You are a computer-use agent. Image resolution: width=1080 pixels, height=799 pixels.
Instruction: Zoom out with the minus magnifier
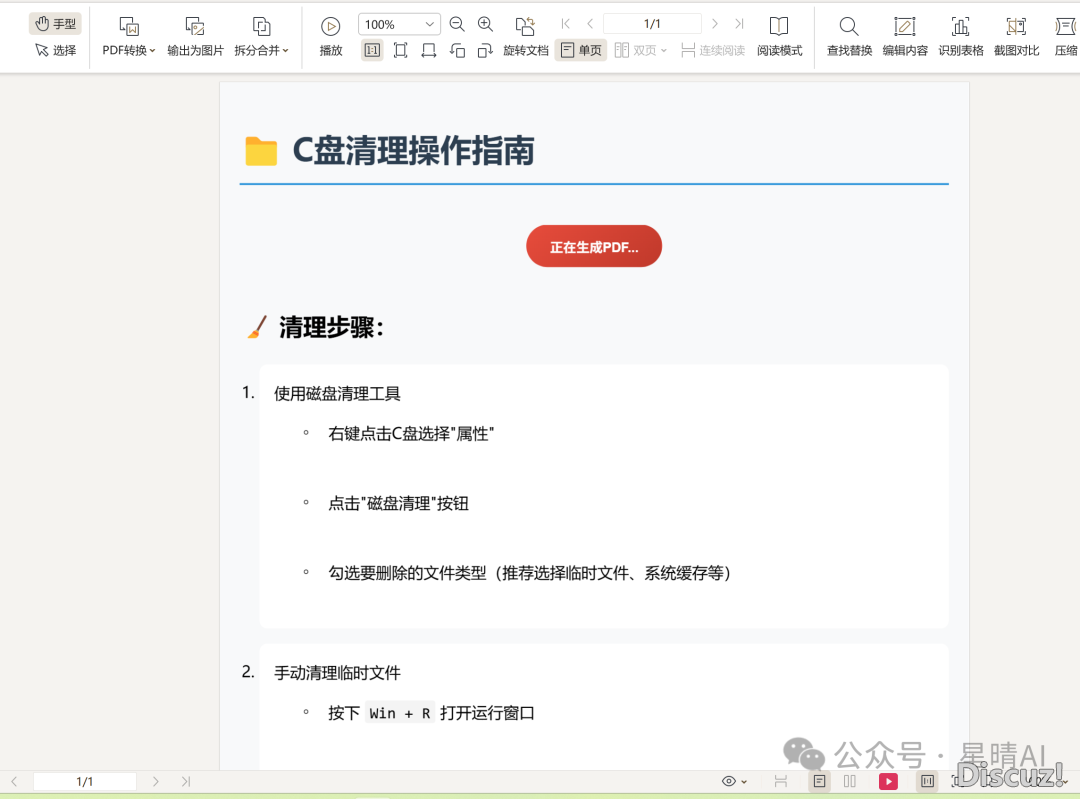[x=457, y=24]
